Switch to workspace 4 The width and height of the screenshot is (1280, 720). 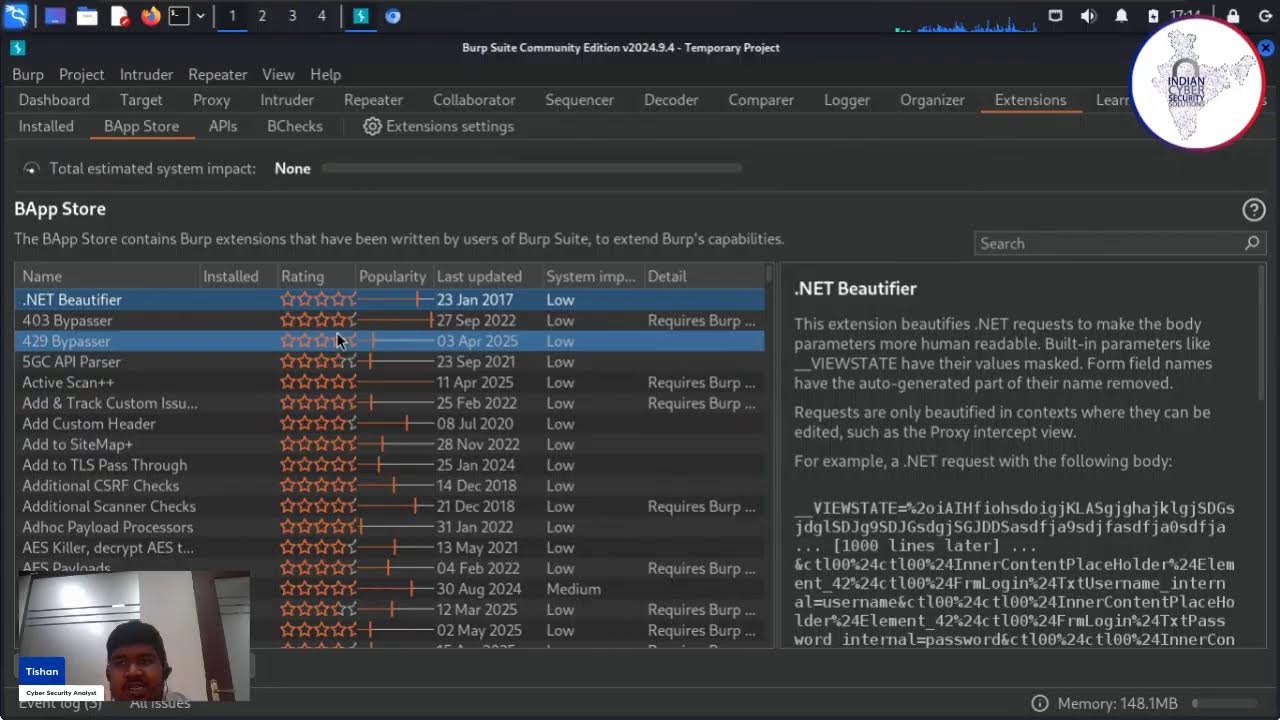[x=322, y=16]
